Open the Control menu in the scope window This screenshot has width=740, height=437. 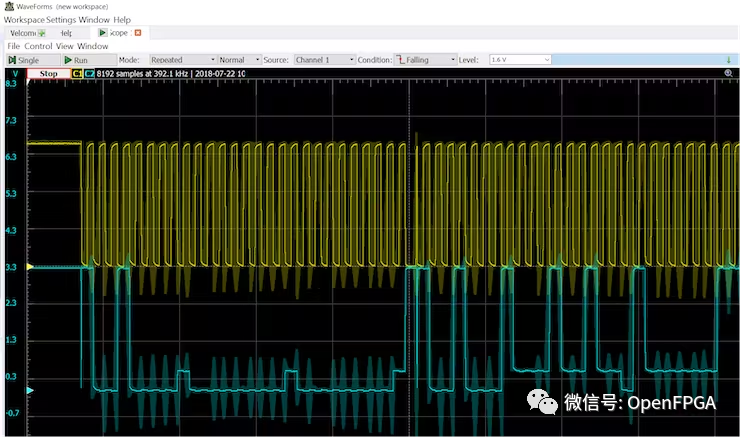[38, 46]
